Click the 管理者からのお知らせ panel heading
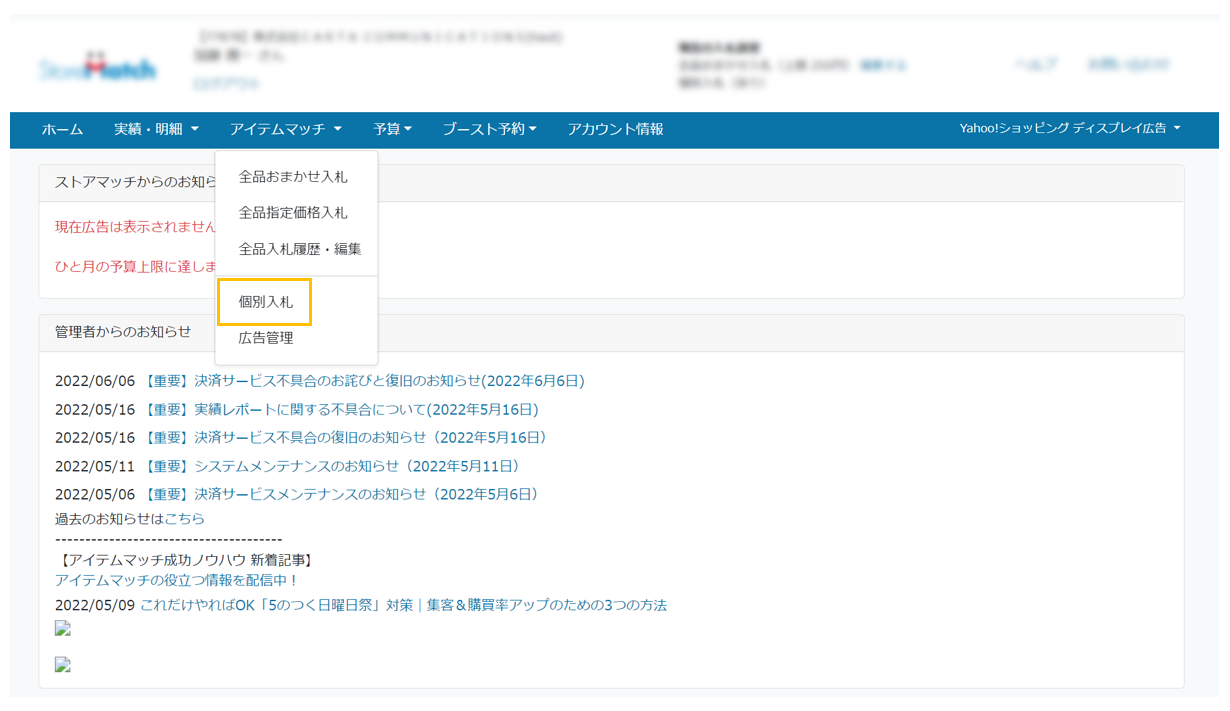 point(123,331)
